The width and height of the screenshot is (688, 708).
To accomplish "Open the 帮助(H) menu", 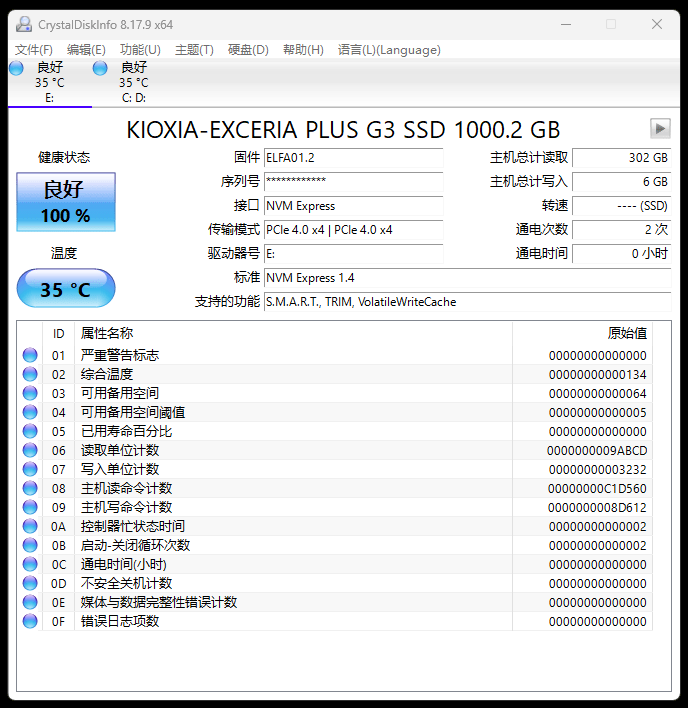I will coord(303,50).
